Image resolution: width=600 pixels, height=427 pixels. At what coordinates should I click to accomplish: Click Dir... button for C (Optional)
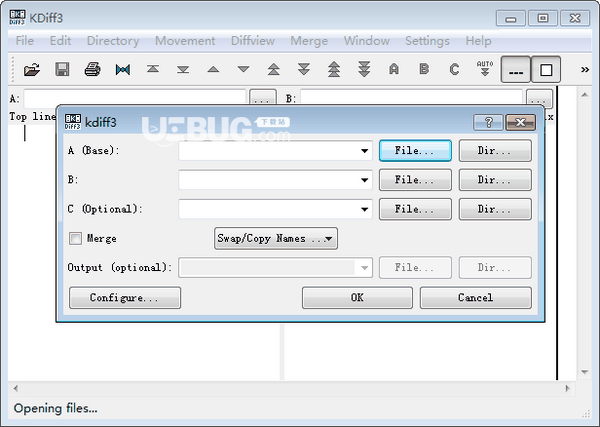point(495,209)
